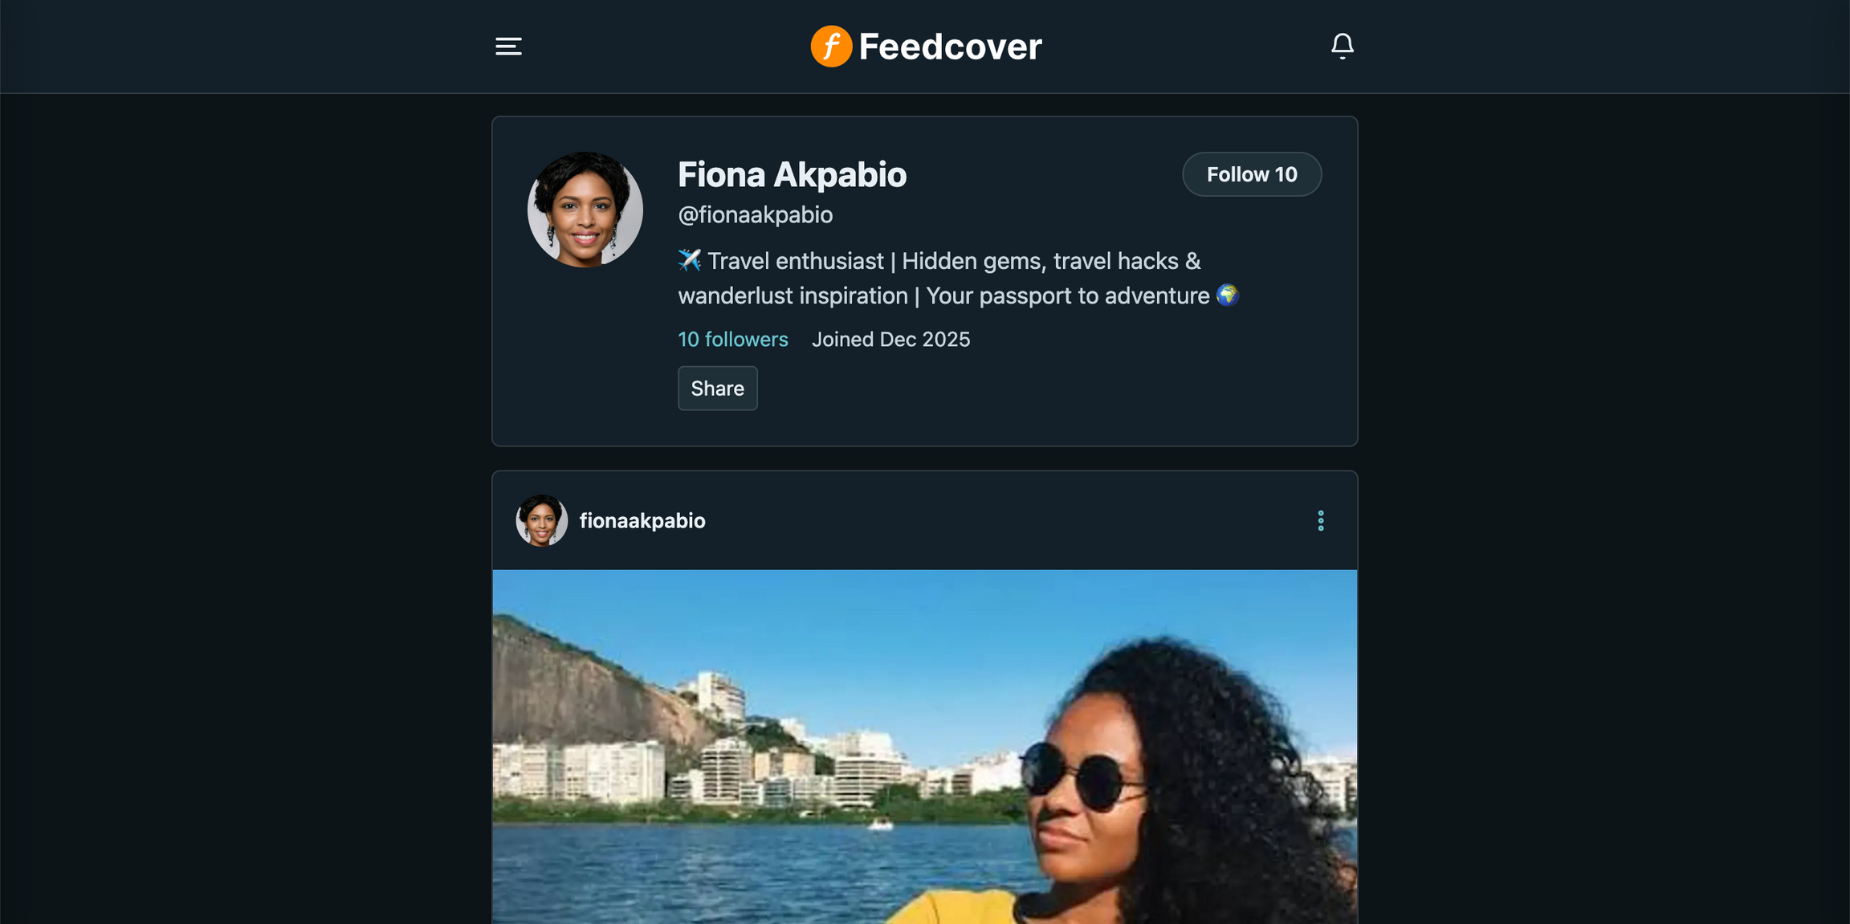Open the post options three-dot menu
The height and width of the screenshot is (924, 1850).
coord(1320,521)
